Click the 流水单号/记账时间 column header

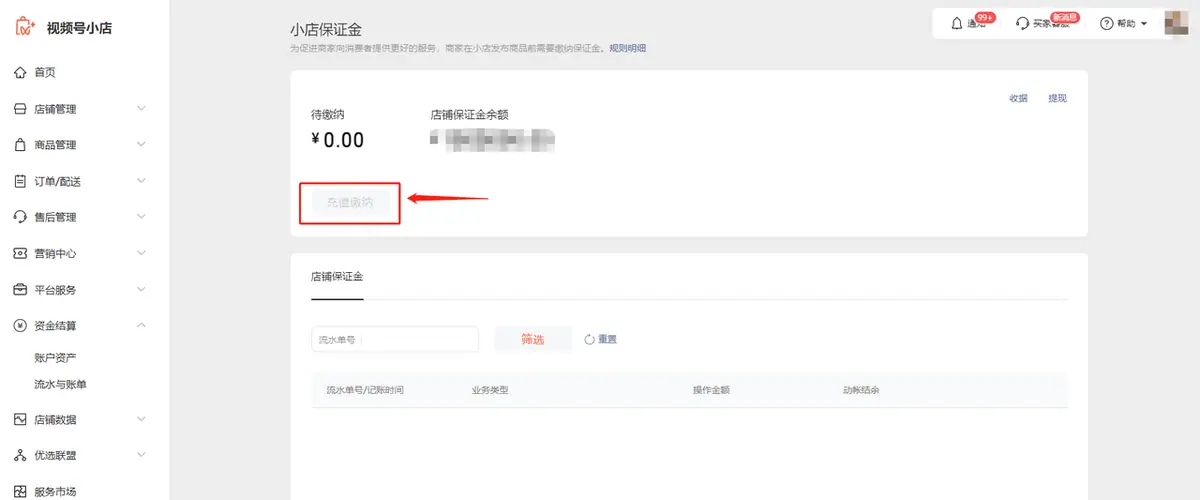(365, 390)
